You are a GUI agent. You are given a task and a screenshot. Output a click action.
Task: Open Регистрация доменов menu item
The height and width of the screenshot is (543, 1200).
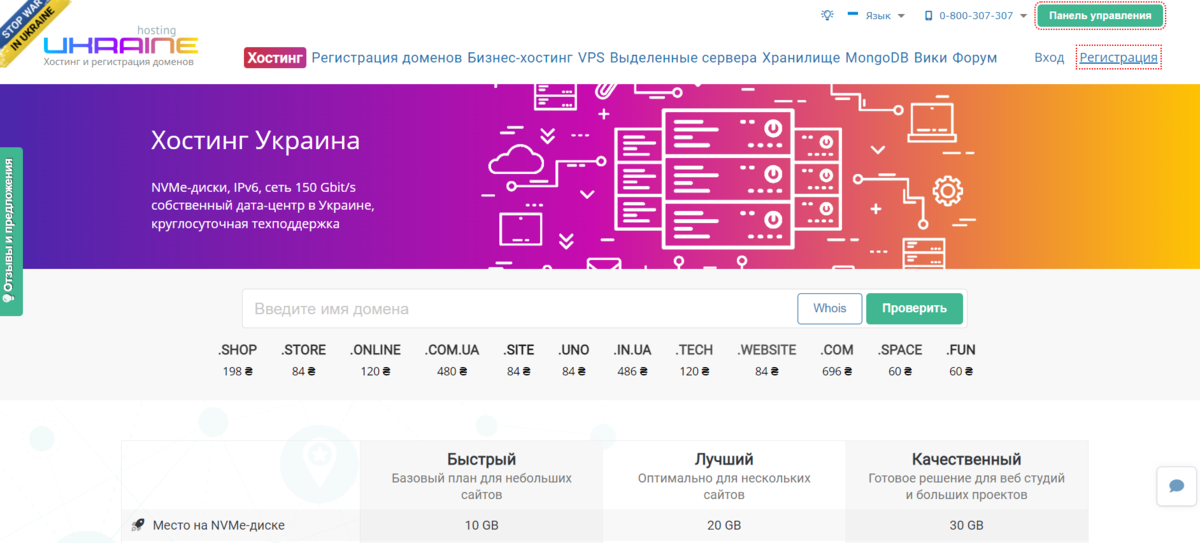pyautogui.click(x=387, y=57)
